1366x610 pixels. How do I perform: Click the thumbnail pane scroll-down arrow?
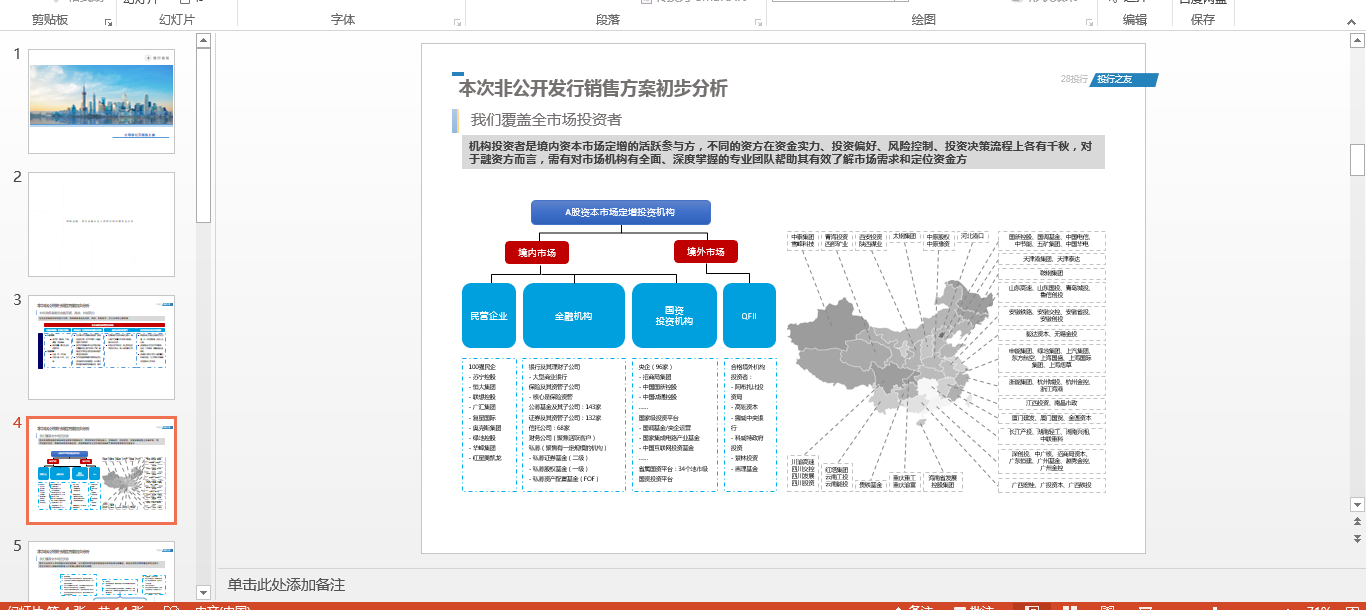204,592
